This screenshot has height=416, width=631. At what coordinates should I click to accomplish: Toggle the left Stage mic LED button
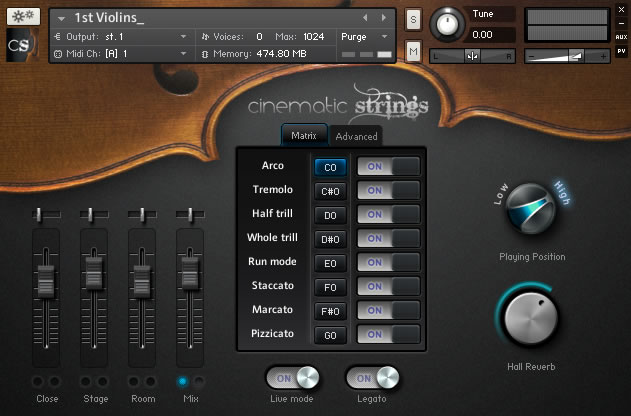point(86,381)
